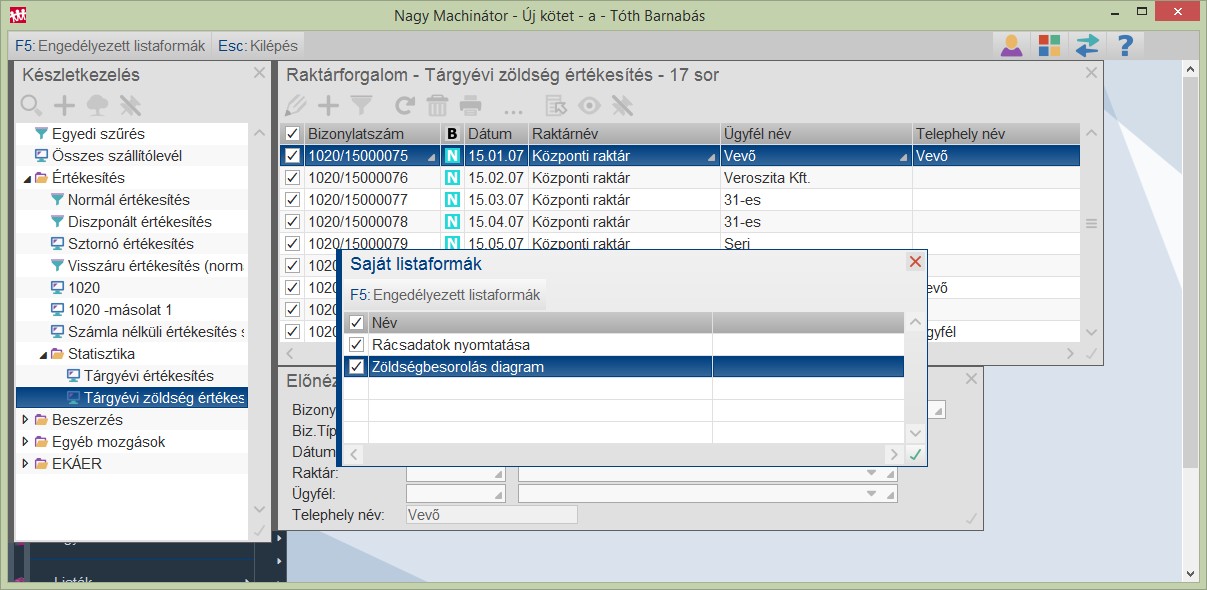Click the printer icon in Raktárforgalom toolbar
1207x590 pixels.
pos(470,105)
